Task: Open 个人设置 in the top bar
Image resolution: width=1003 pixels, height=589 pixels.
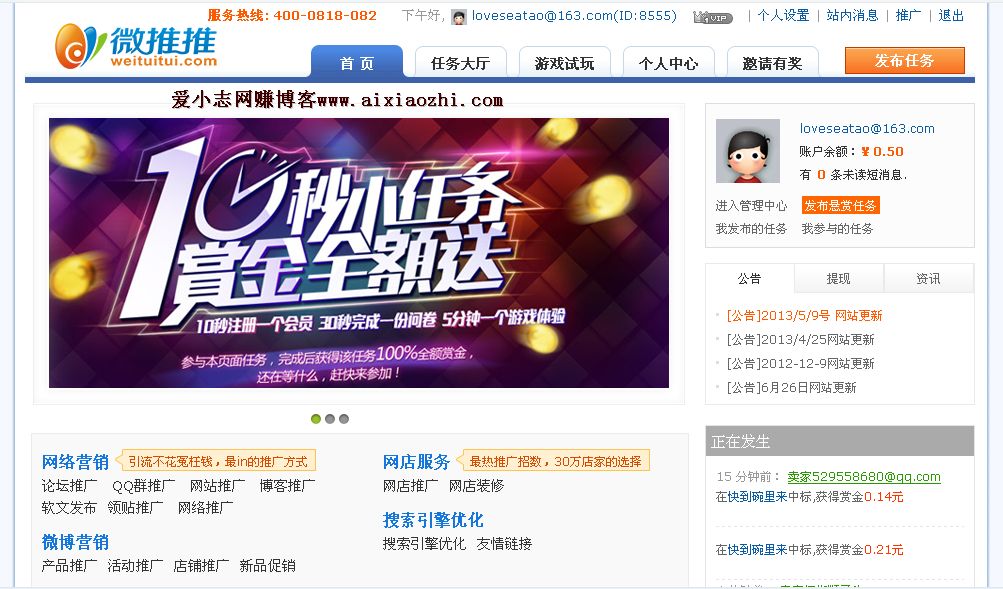Action: click(784, 15)
